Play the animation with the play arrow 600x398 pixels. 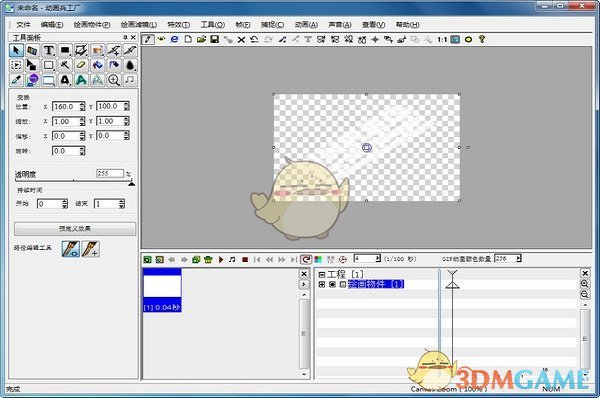221,259
